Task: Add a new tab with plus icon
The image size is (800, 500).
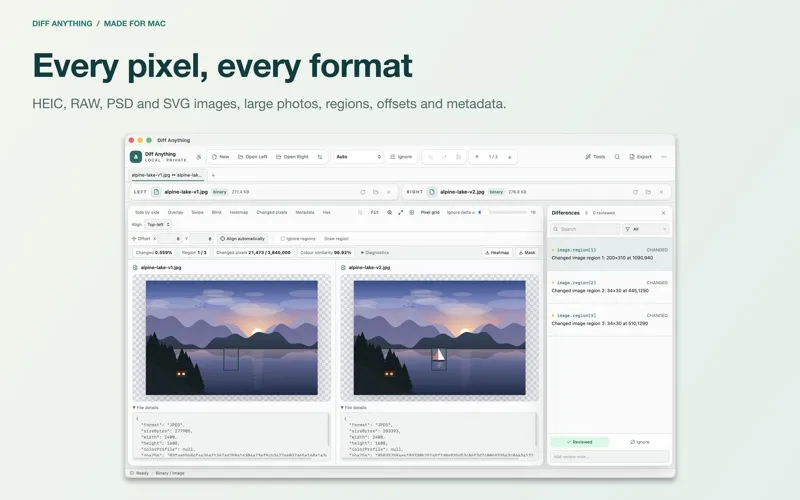Action: (x=213, y=176)
